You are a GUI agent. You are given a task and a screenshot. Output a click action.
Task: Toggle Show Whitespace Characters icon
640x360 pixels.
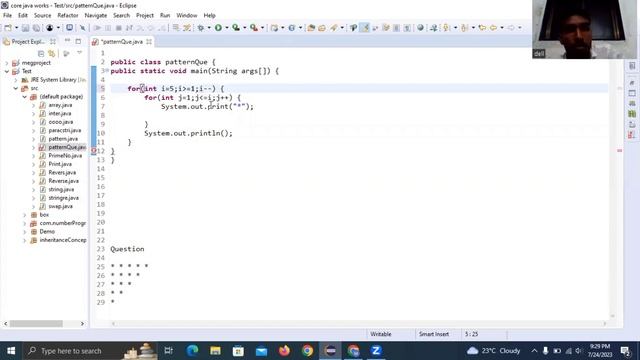(407, 28)
